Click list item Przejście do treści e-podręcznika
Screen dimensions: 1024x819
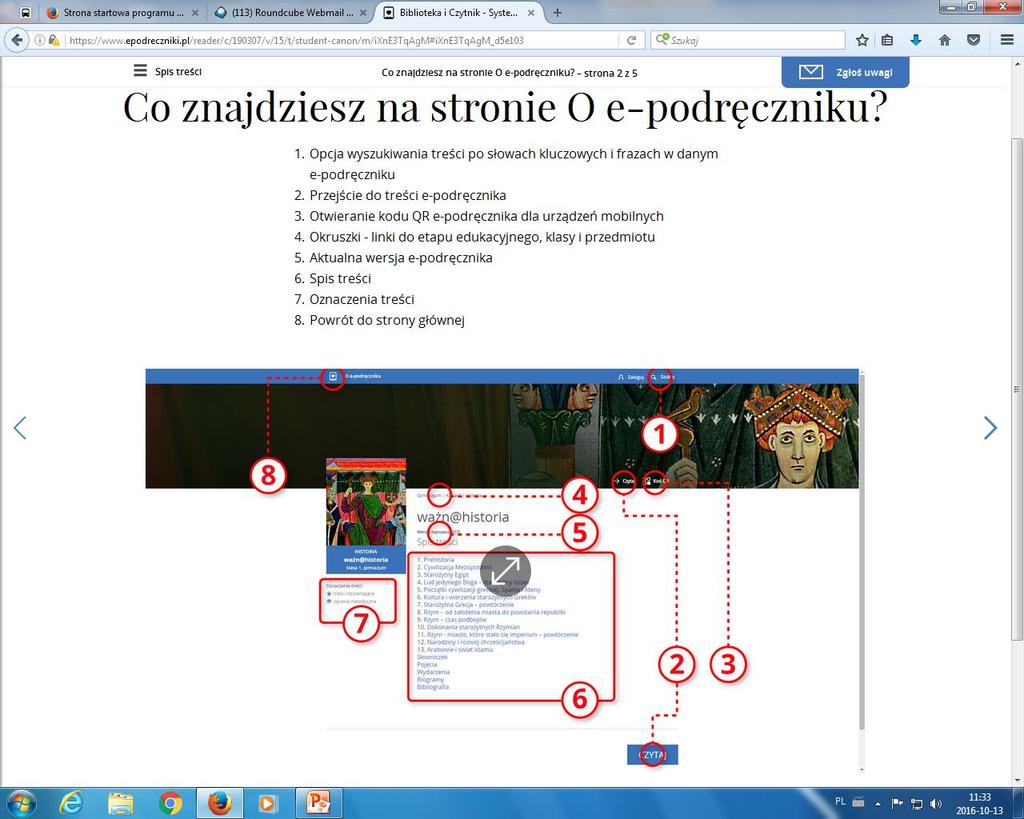[x=408, y=195]
